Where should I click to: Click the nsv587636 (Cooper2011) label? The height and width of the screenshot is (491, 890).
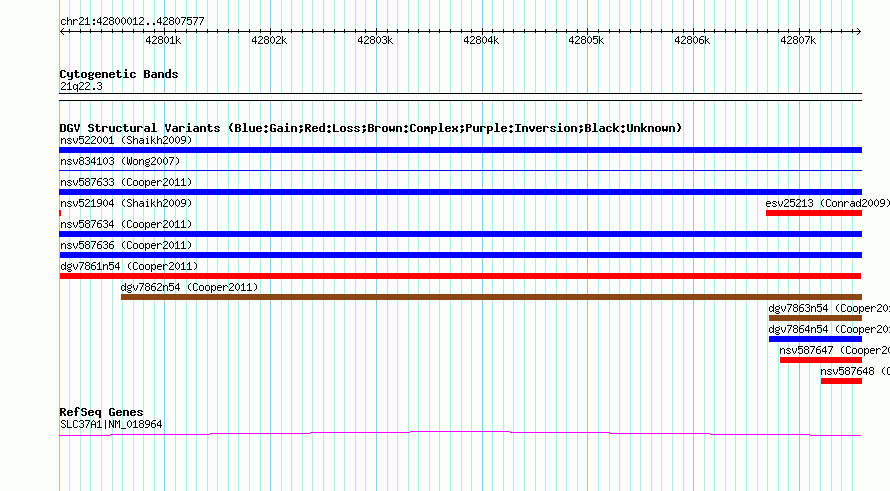(126, 245)
